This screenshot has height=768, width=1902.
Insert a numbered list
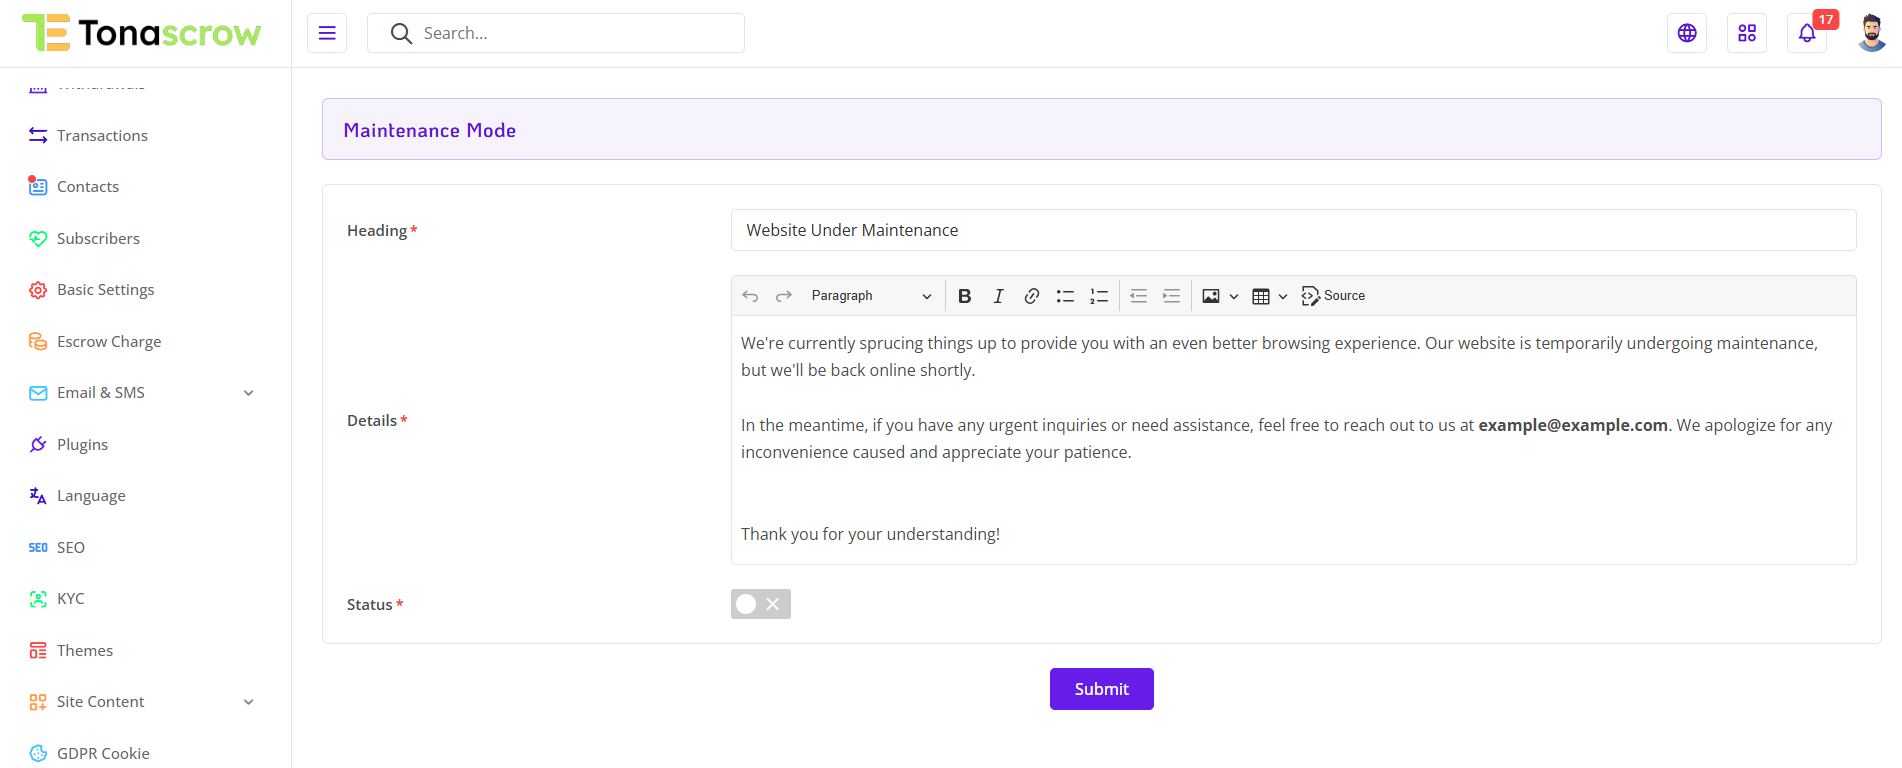coord(1099,296)
